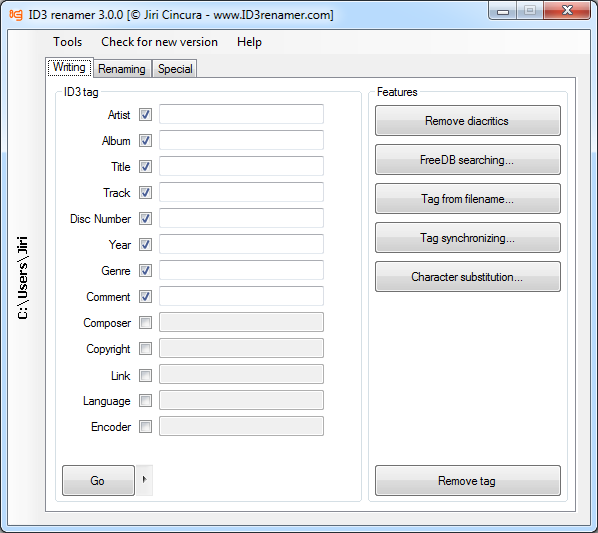598x533 pixels.
Task: Uncheck the Artist checkbox
Action: coord(145,114)
